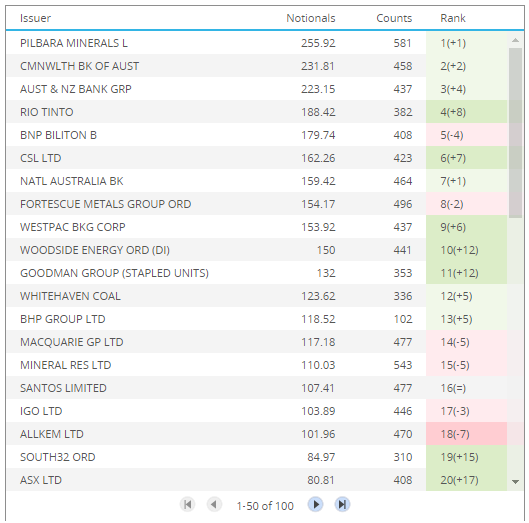Go to the next page of results
529x523 pixels.
(x=315, y=505)
